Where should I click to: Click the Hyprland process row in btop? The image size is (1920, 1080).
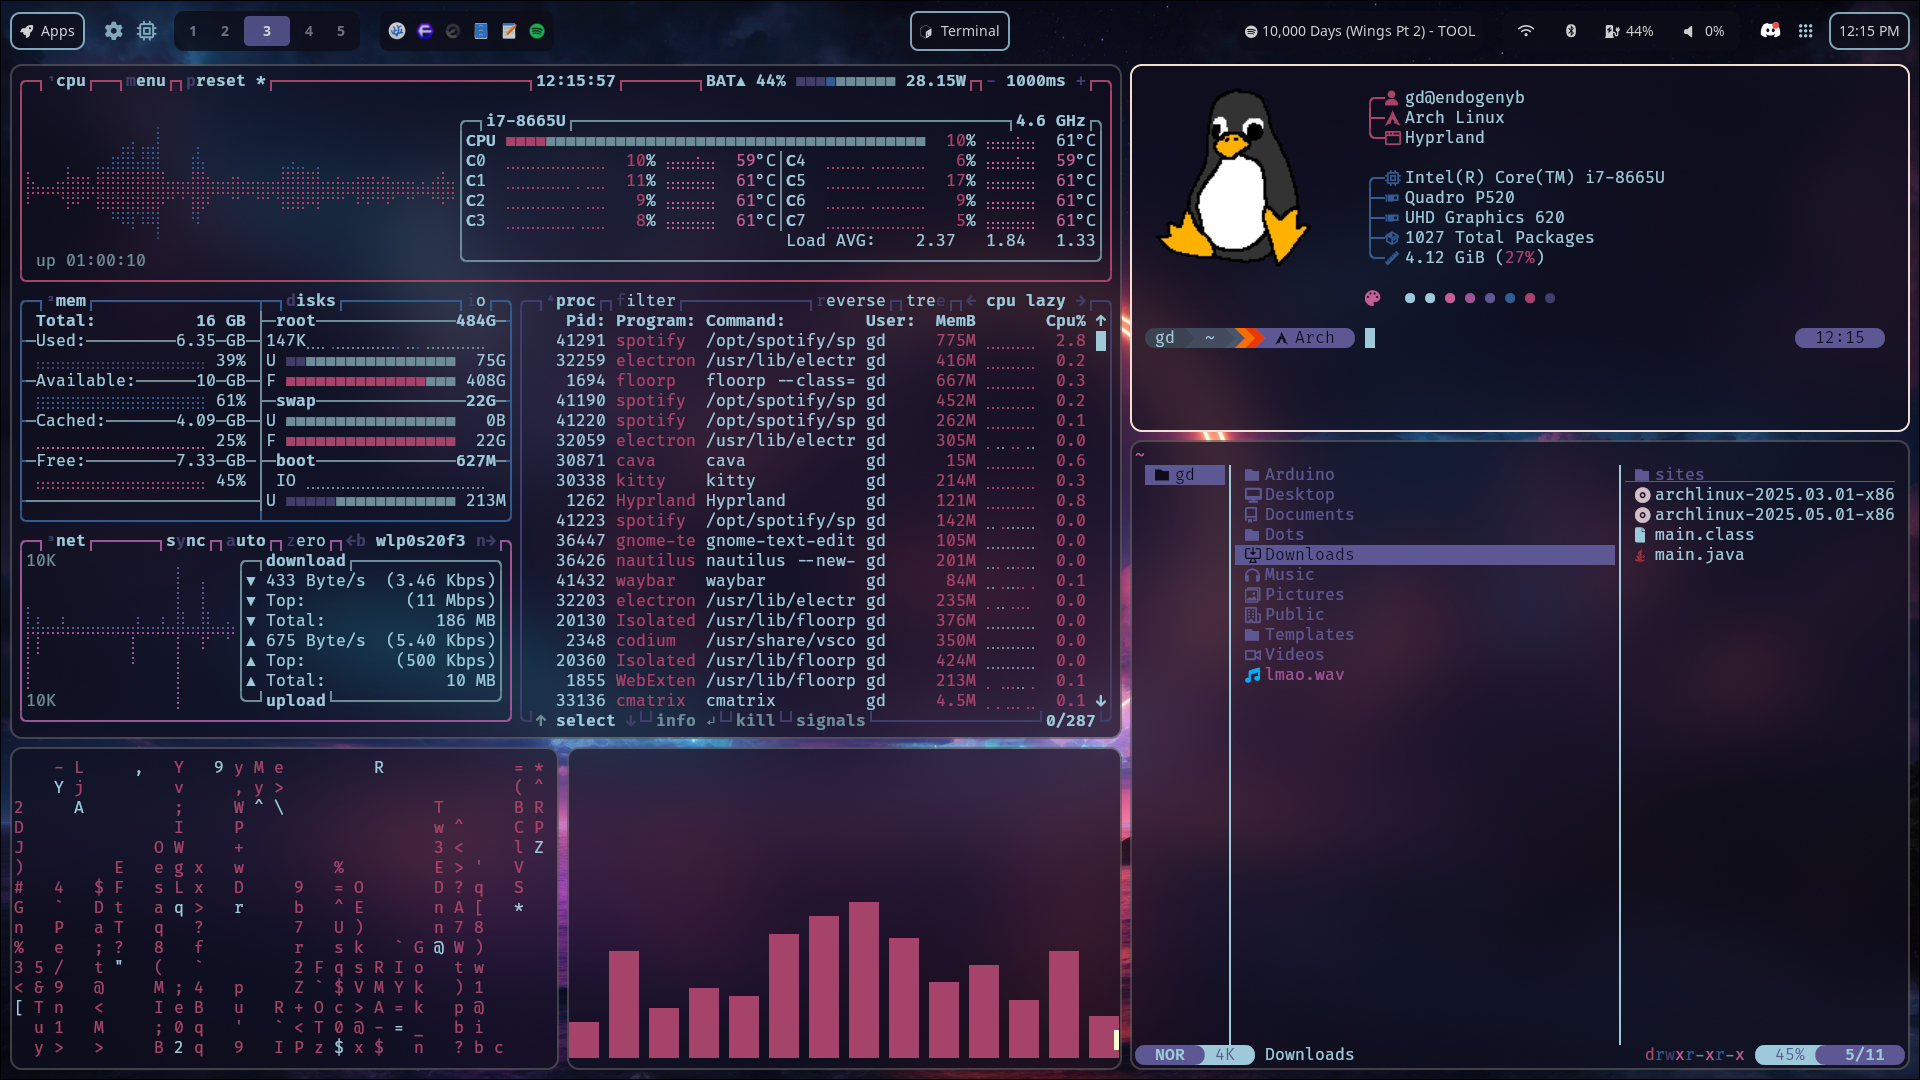click(821, 500)
